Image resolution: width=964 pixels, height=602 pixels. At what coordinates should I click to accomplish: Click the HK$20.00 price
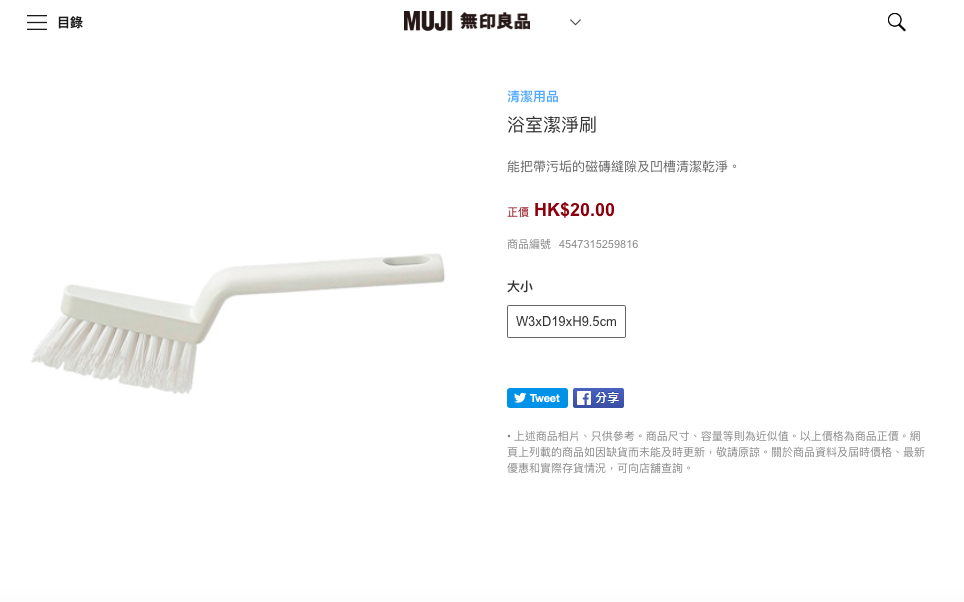coord(574,210)
